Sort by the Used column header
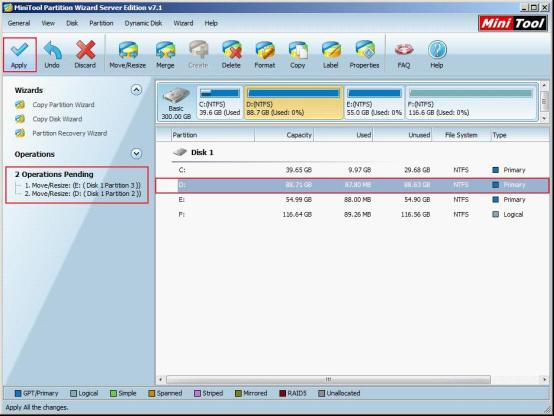The image size is (554, 416). [343, 135]
